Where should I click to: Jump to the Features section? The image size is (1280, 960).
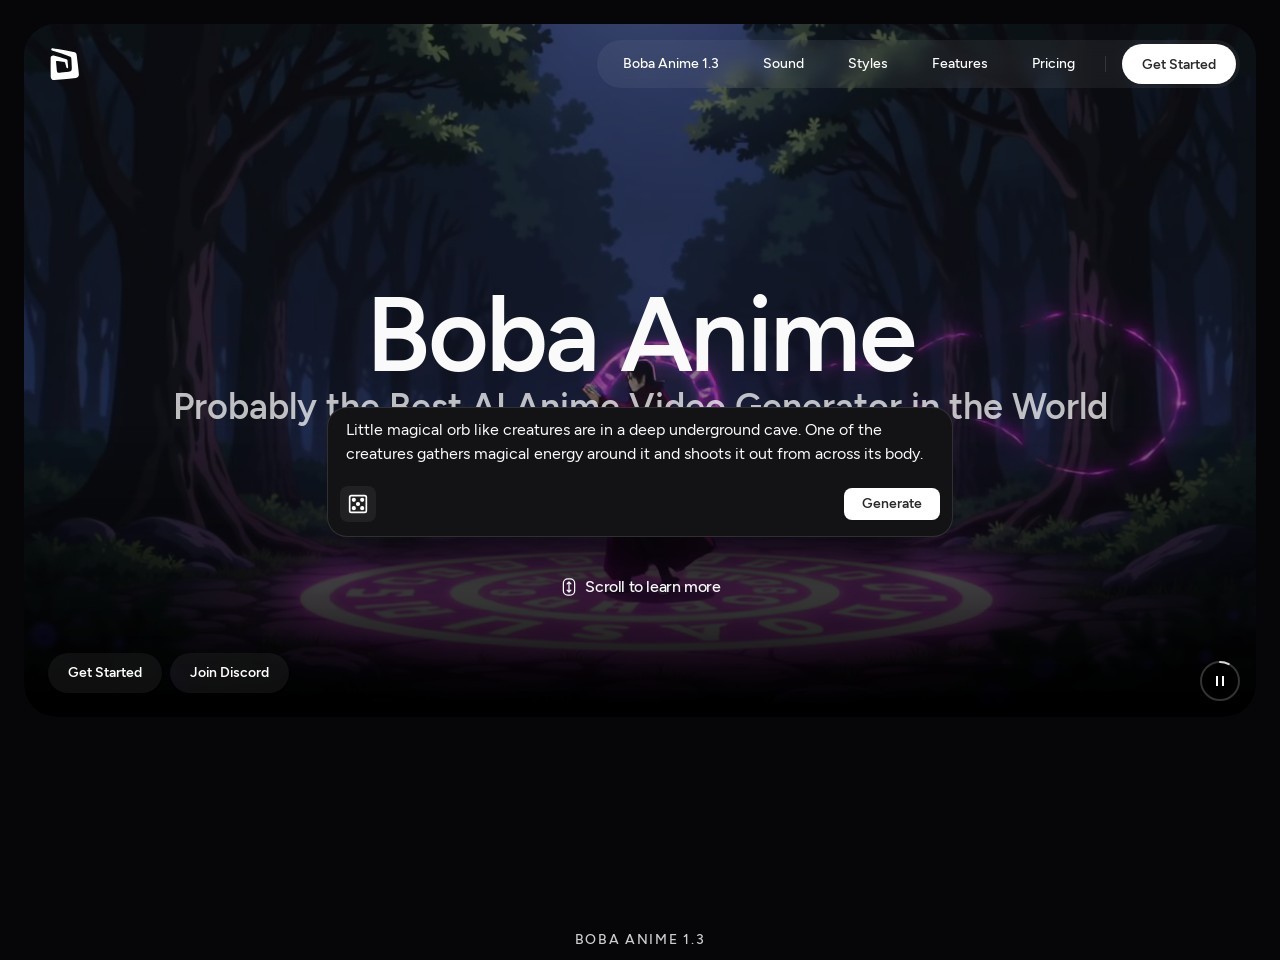960,64
